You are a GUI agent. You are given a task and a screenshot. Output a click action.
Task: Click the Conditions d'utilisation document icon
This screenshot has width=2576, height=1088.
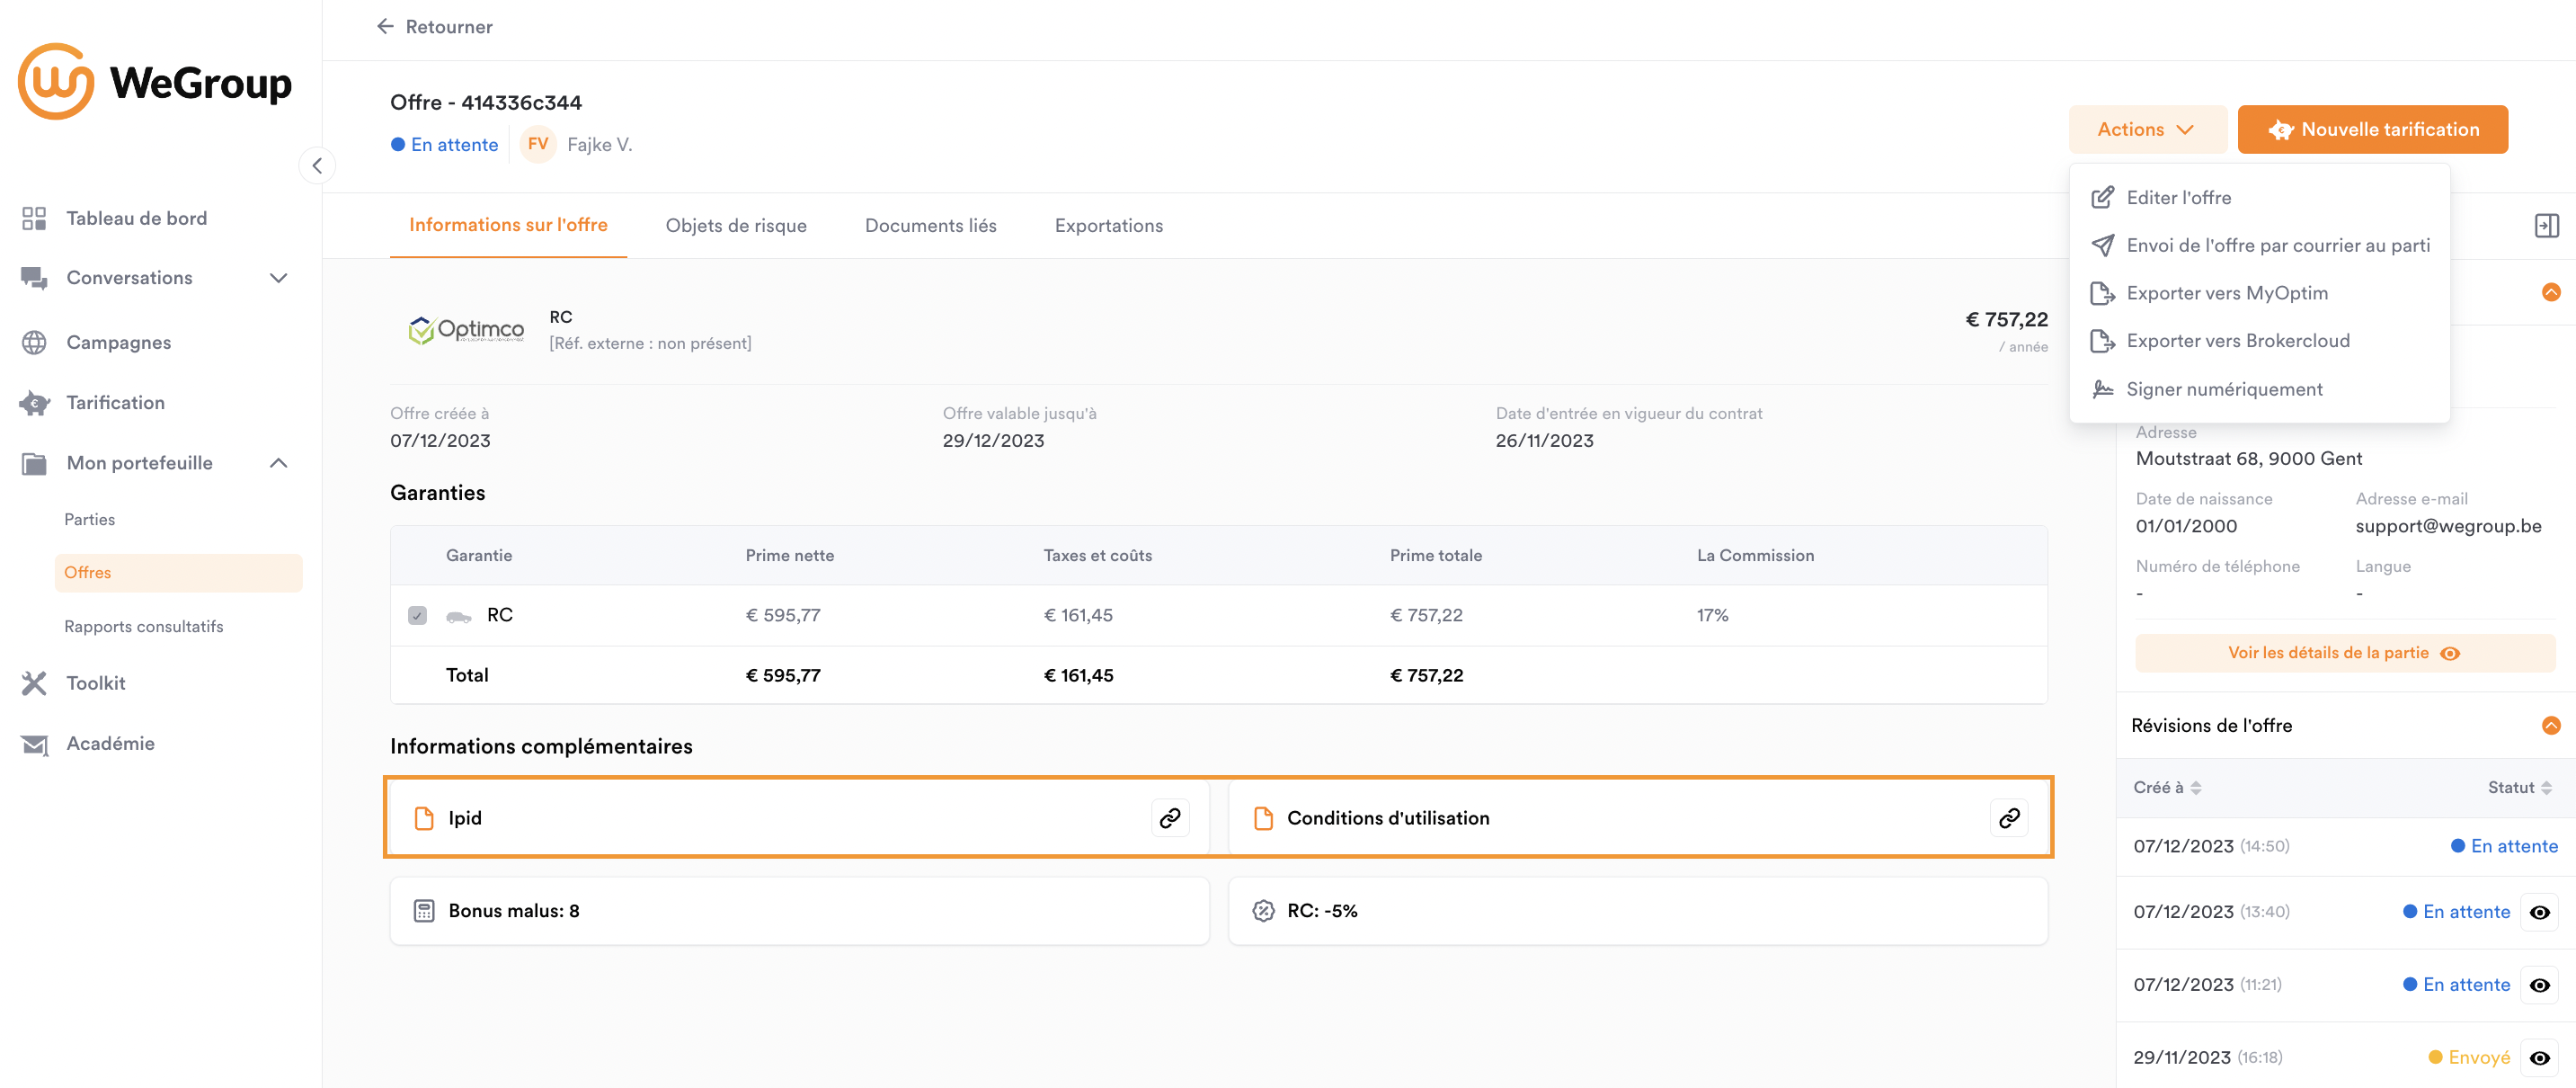[1263, 818]
